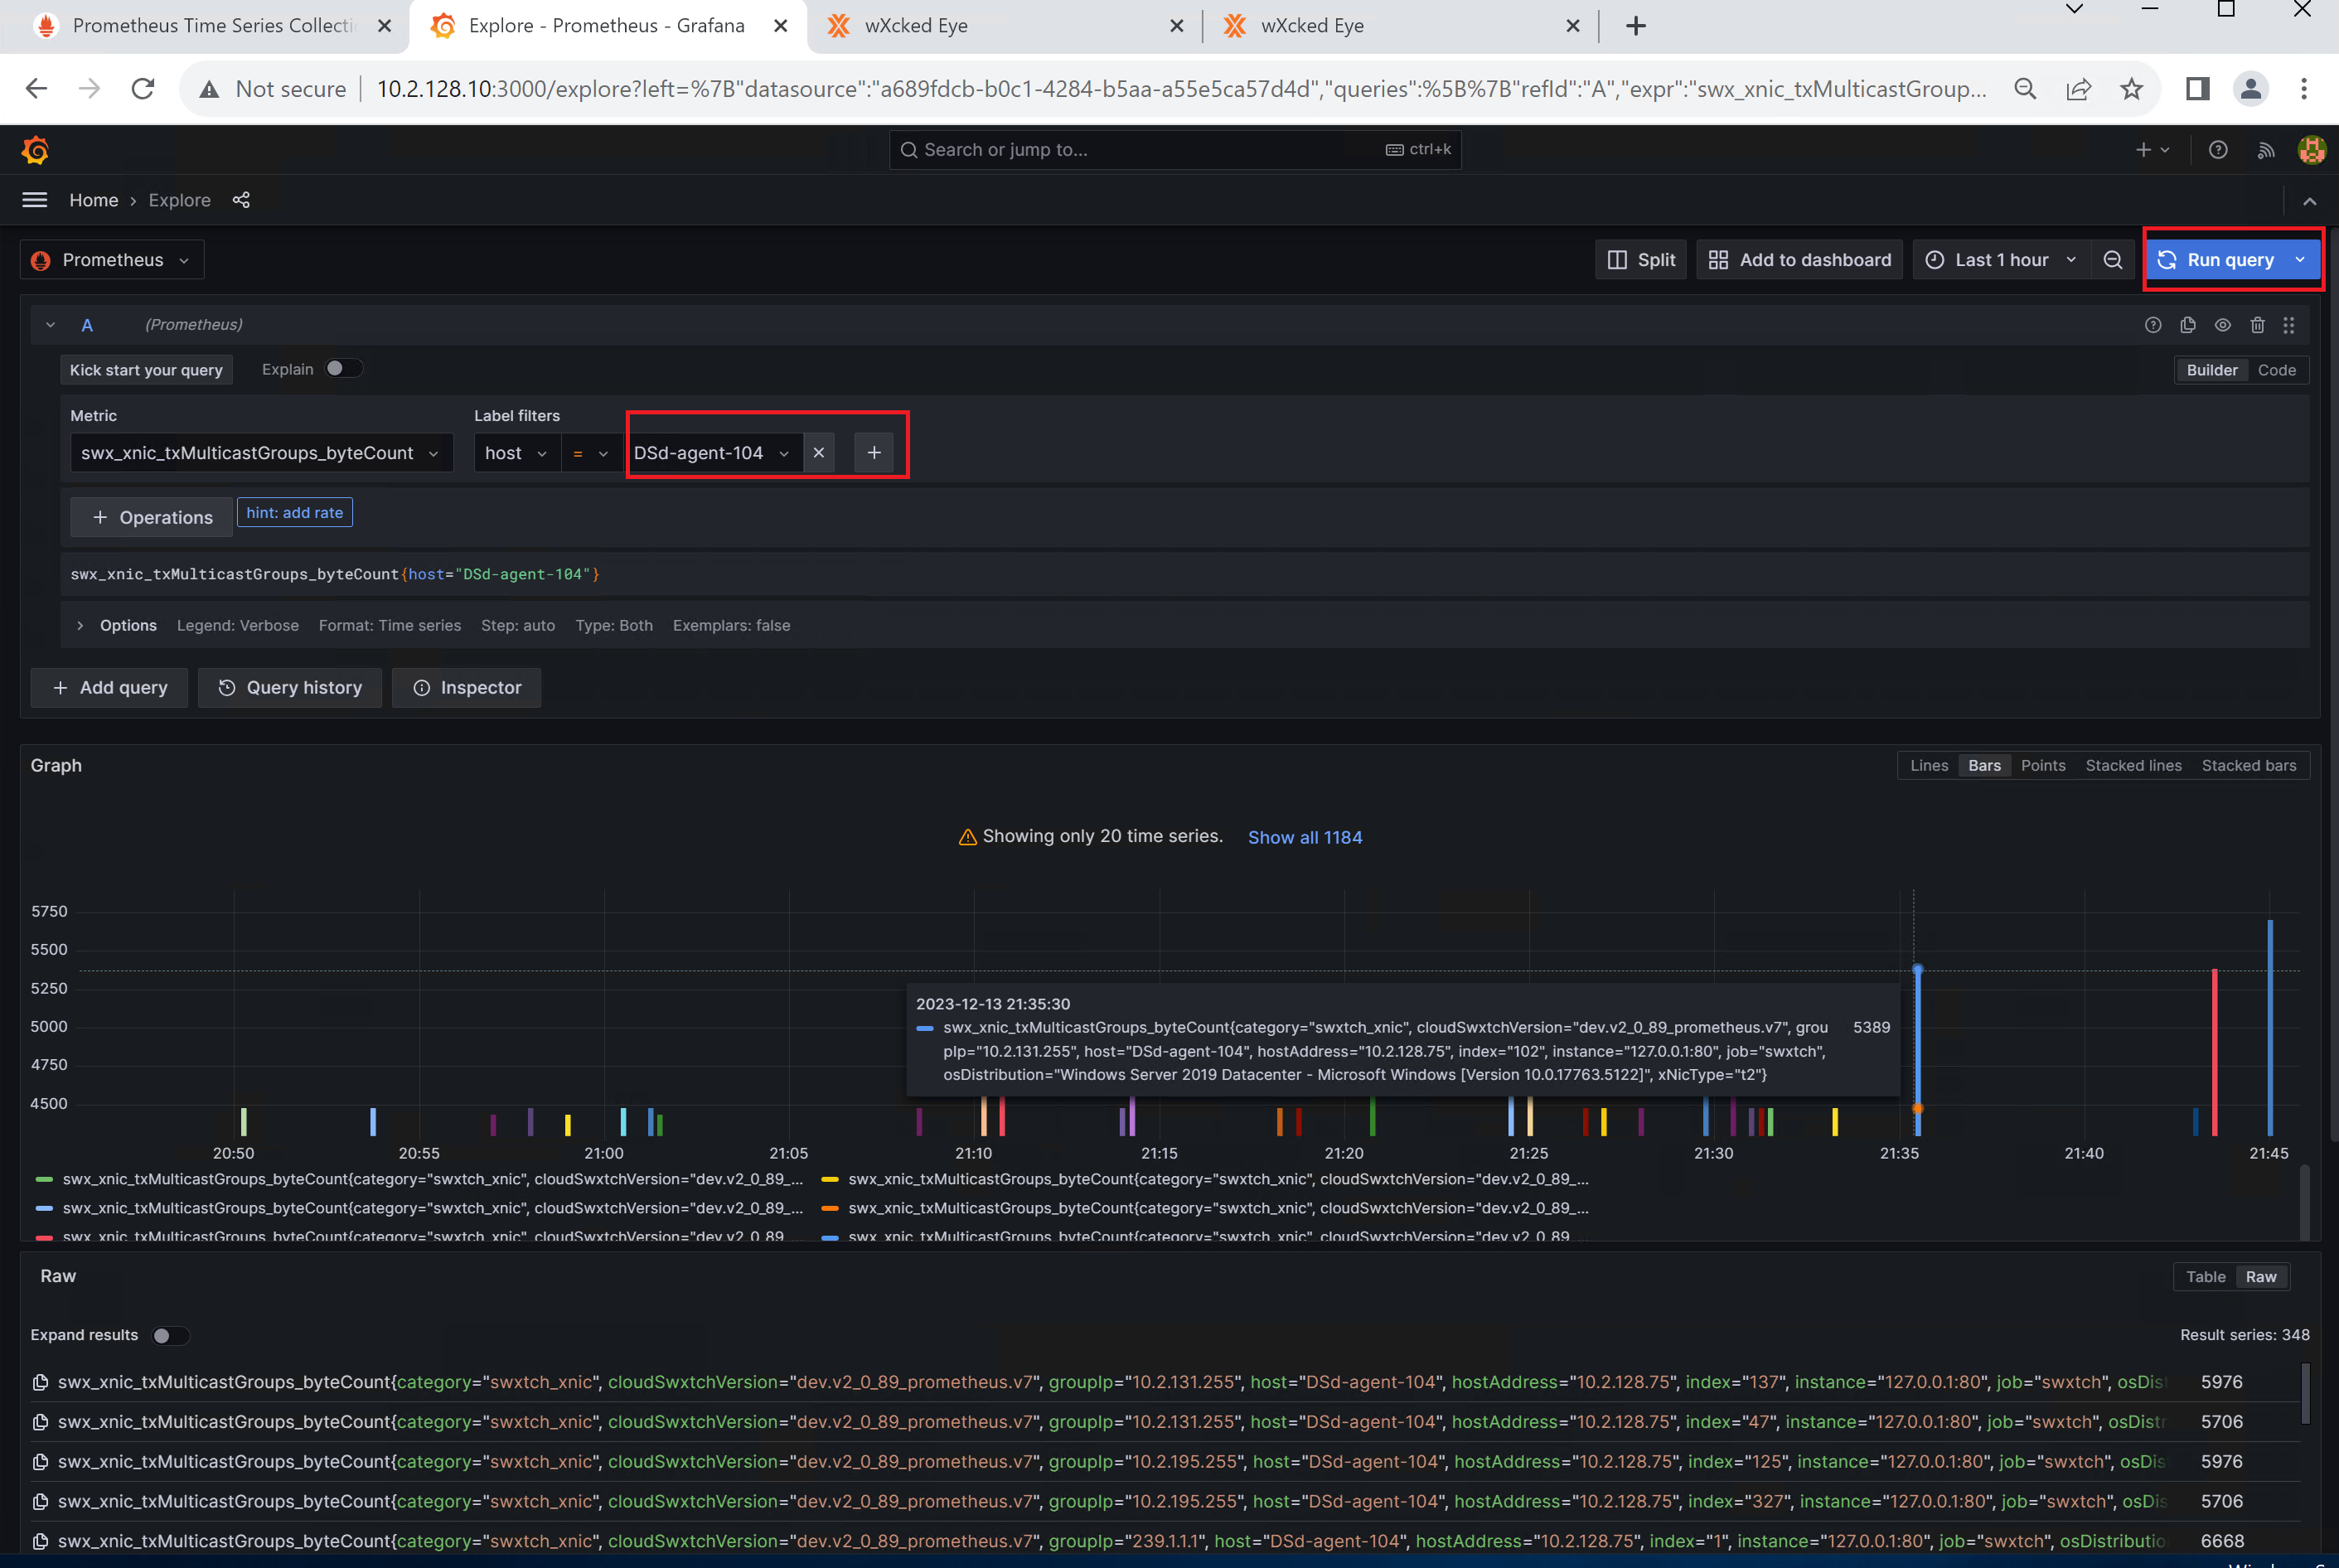Select Stacked bars graph style
Screen dimensions: 2339x1568
pos(2249,766)
